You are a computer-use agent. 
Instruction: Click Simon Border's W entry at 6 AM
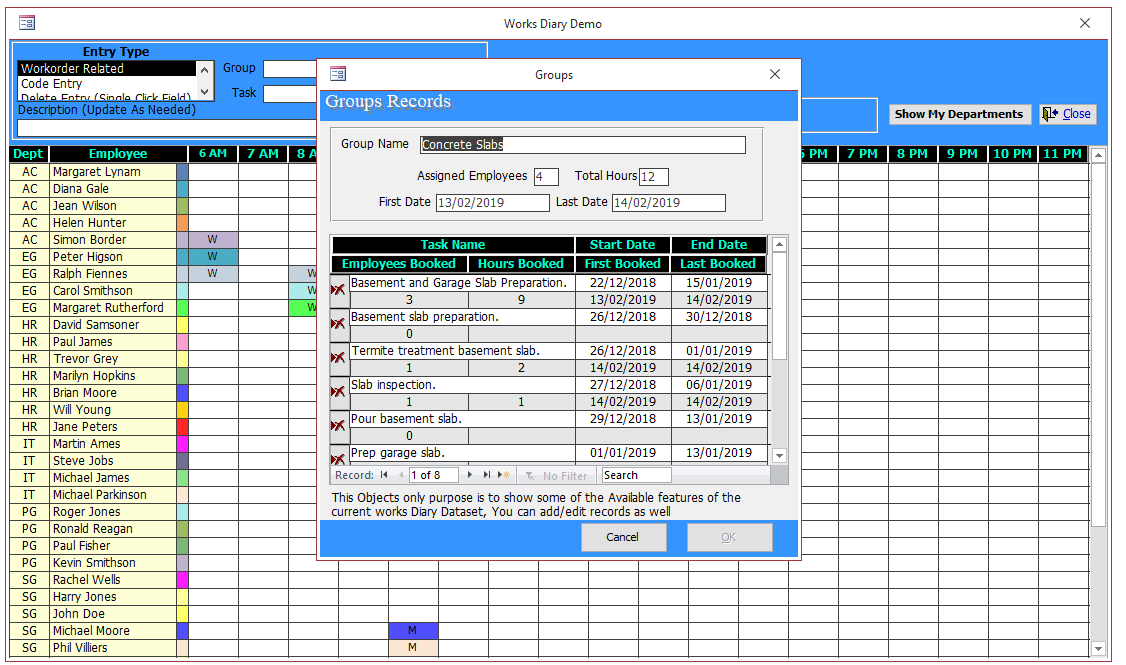click(x=213, y=240)
